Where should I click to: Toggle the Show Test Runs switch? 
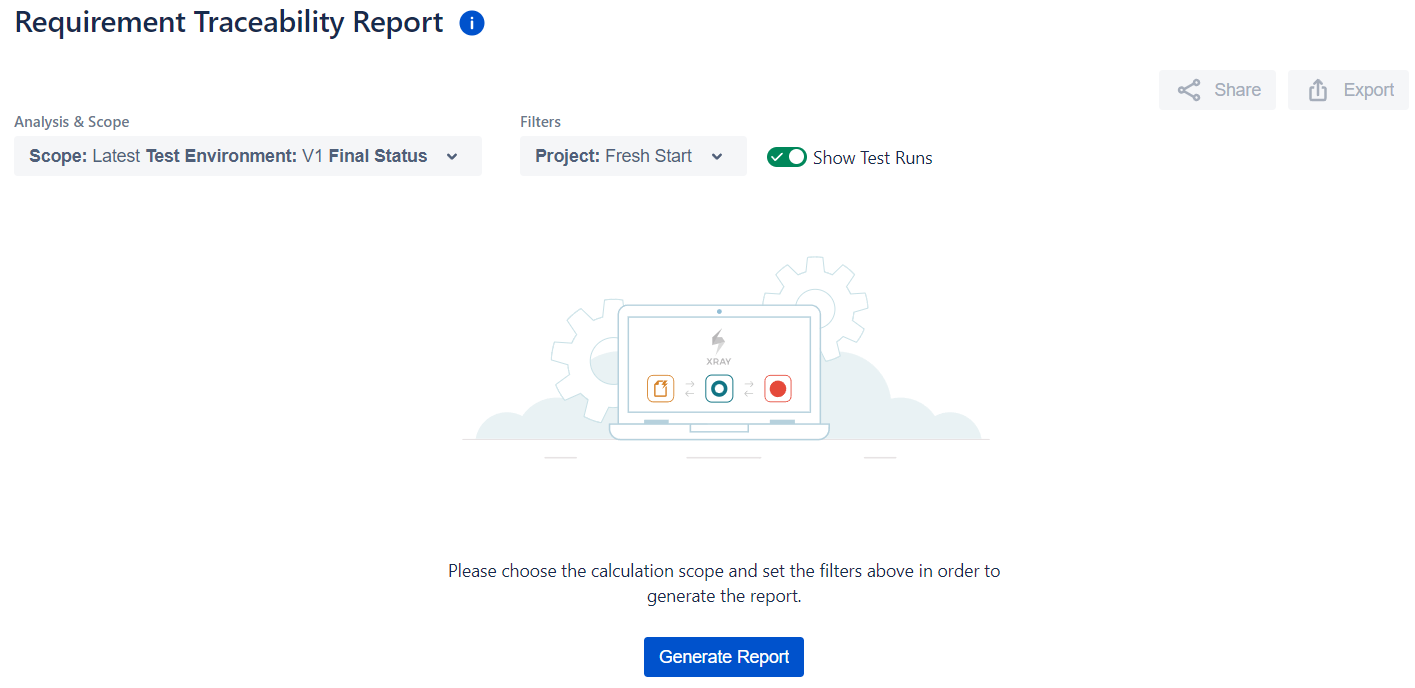pyautogui.click(x=787, y=157)
